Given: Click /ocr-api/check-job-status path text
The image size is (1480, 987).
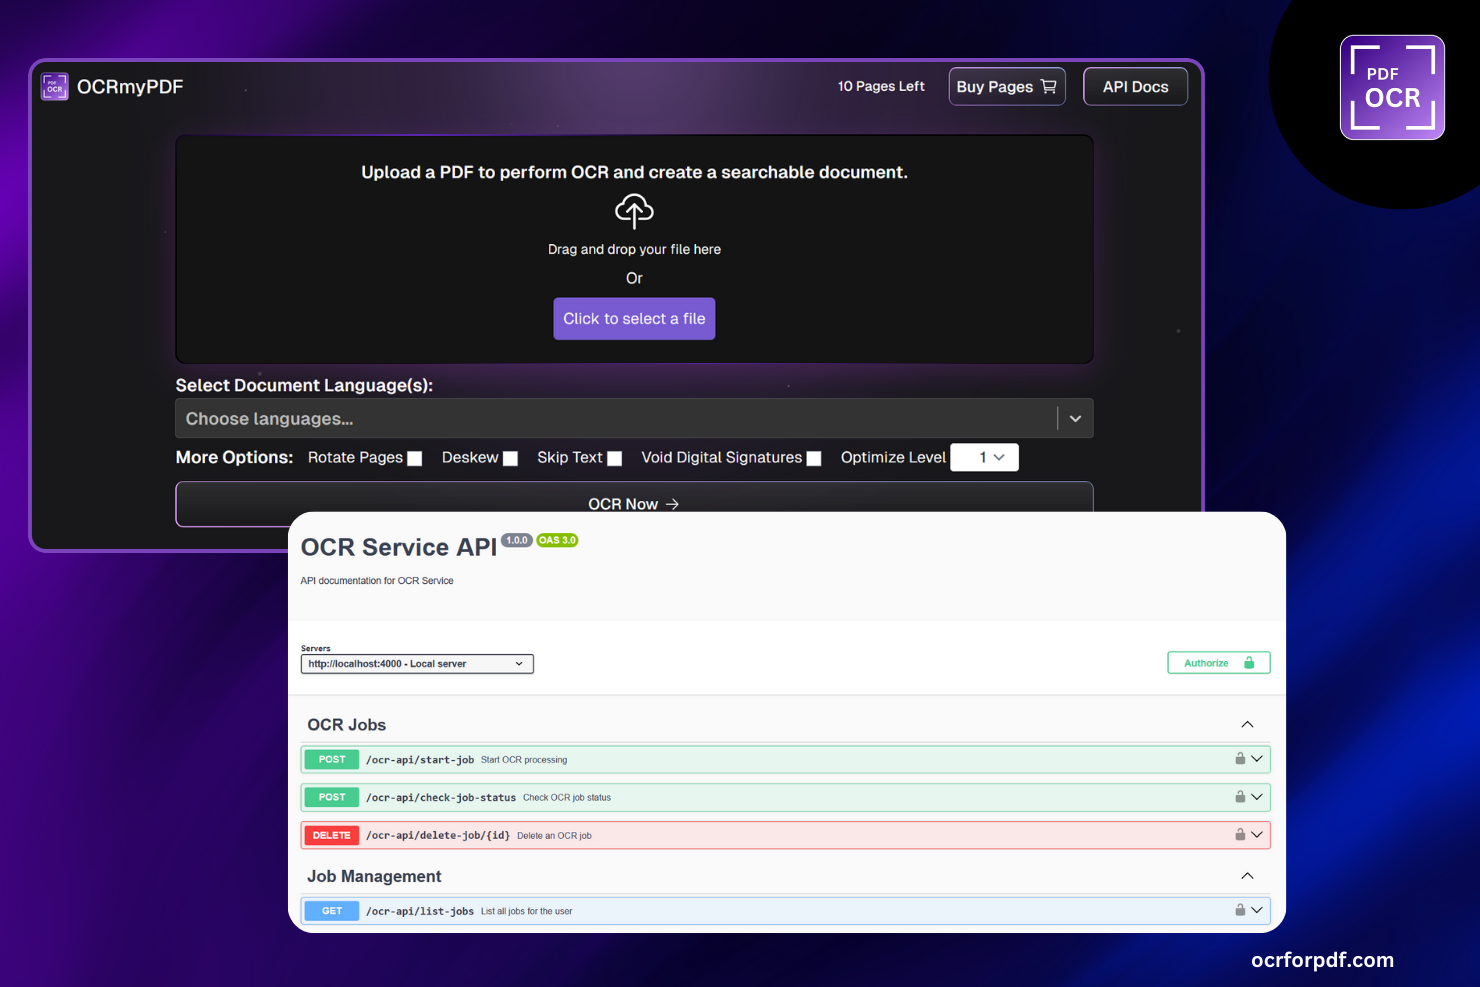Looking at the screenshot, I should click(441, 798).
